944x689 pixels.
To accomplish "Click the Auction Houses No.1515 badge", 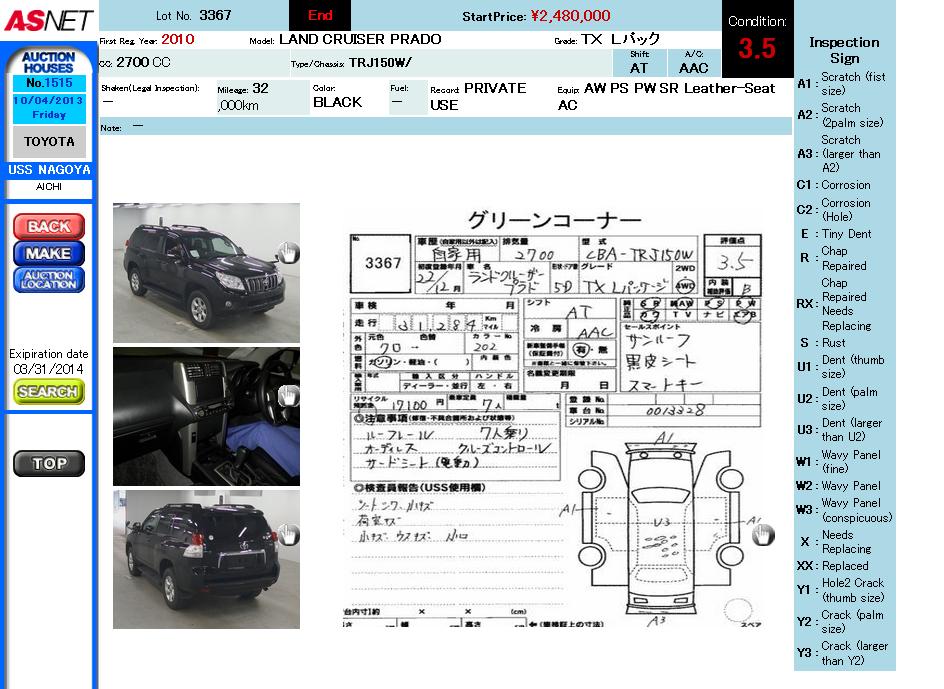I will [x=48, y=70].
